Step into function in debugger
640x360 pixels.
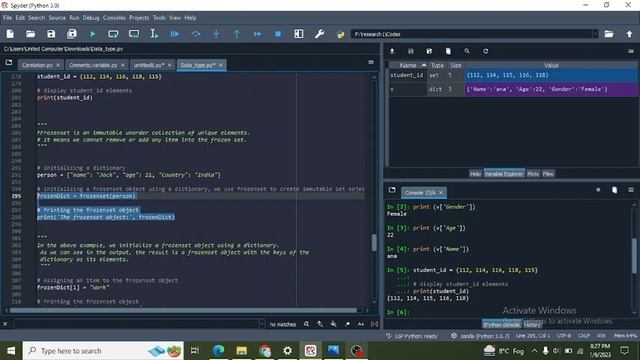[x=216, y=34]
